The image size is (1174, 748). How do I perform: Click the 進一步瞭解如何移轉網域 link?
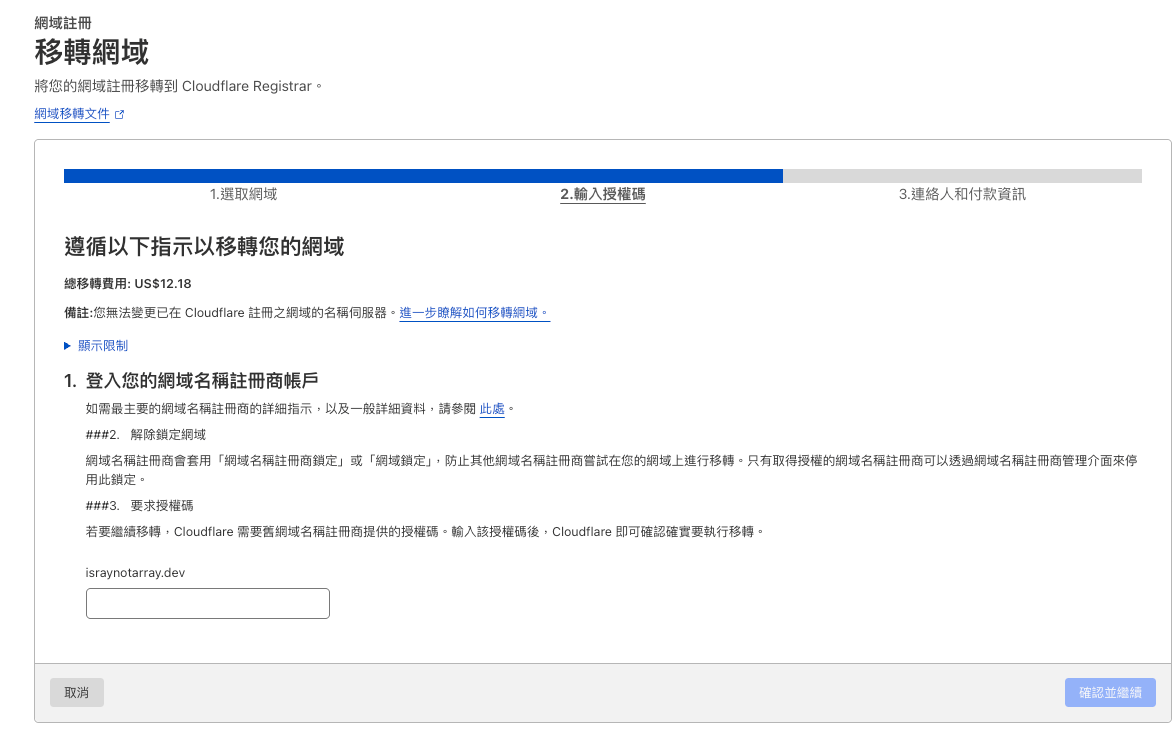pyautogui.click(x=474, y=313)
